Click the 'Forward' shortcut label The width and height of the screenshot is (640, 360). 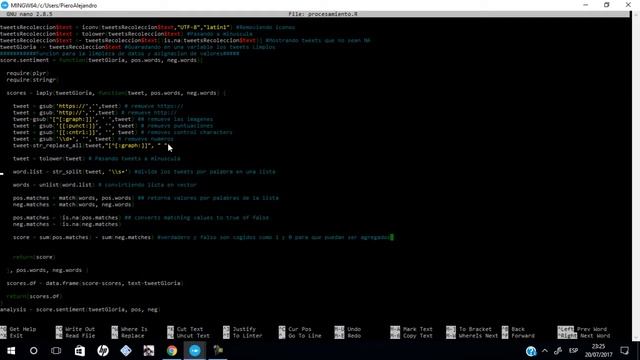pyautogui.click(x=522, y=336)
